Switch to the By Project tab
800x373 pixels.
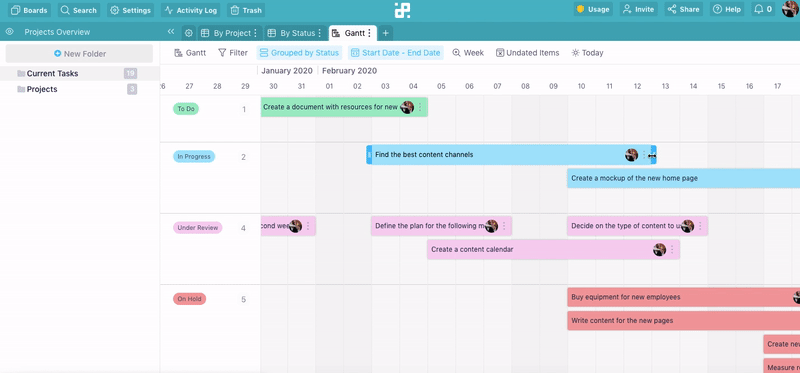[x=226, y=33]
